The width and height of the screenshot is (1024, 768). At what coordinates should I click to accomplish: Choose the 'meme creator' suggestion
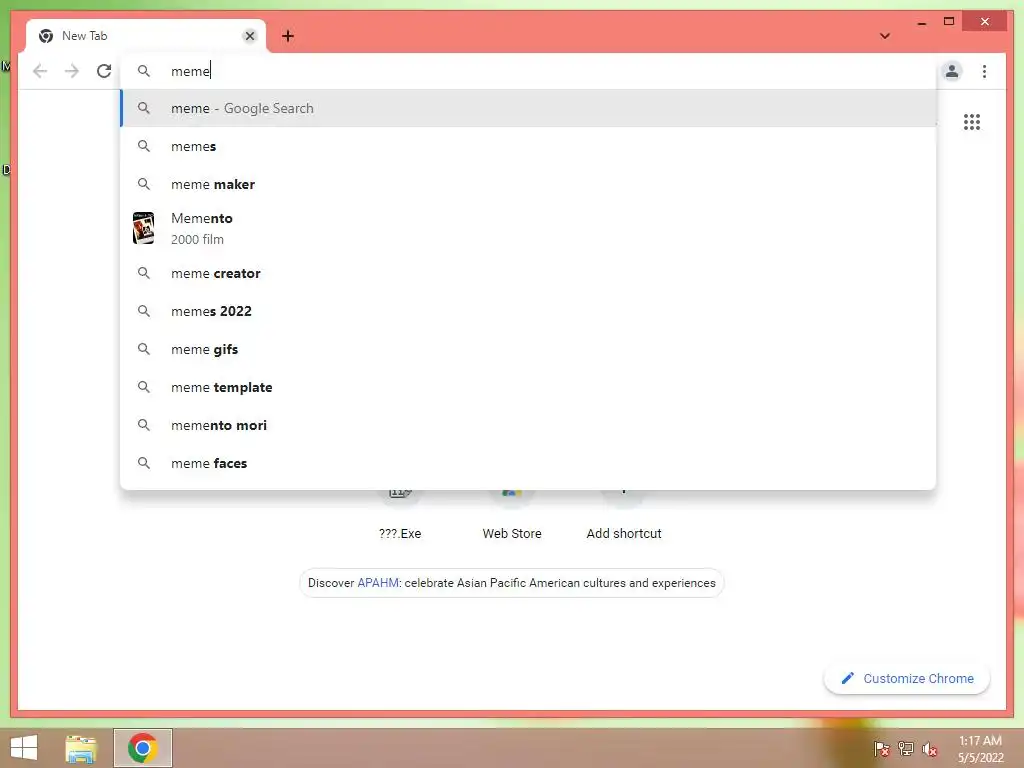pos(528,273)
